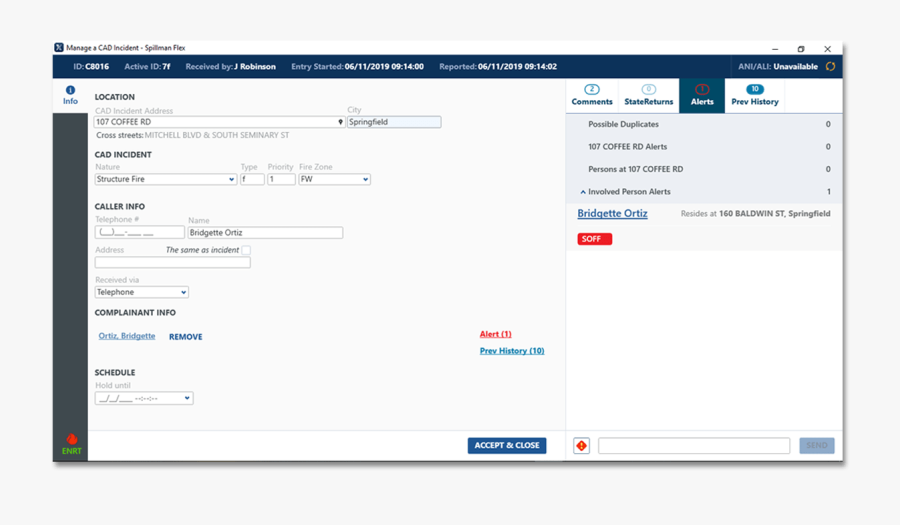The height and width of the screenshot is (525, 900).
Task: Check the 'The same as incident' checkbox
Action: coord(246,250)
